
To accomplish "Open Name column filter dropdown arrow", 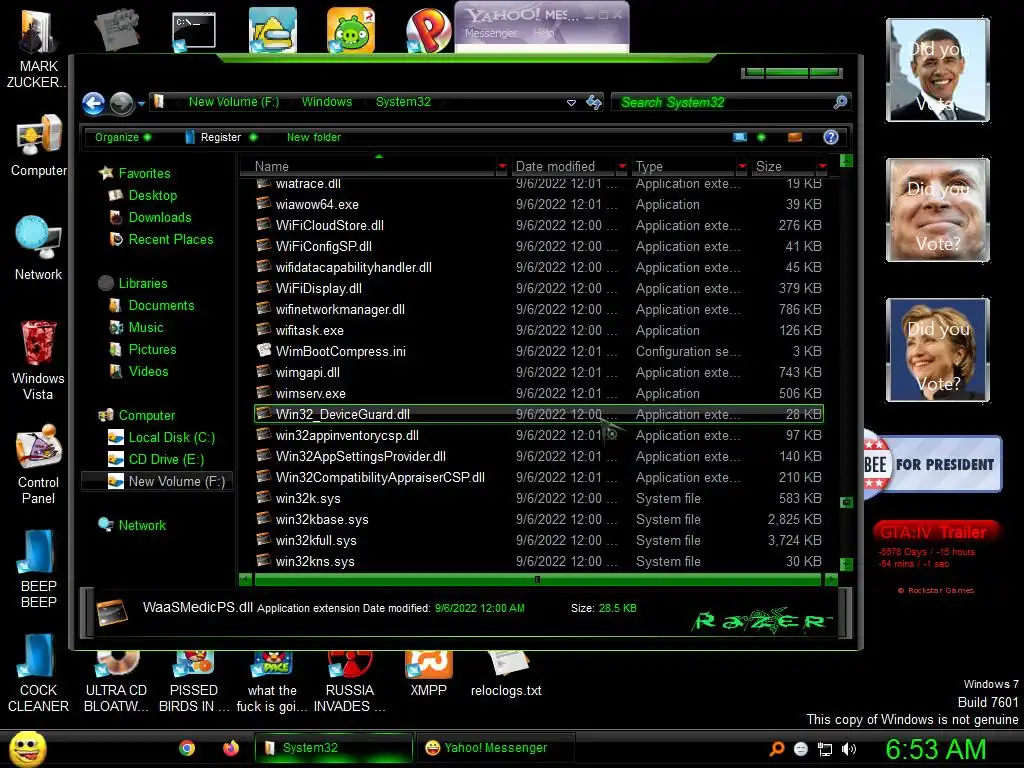I will pyautogui.click(x=502, y=167).
